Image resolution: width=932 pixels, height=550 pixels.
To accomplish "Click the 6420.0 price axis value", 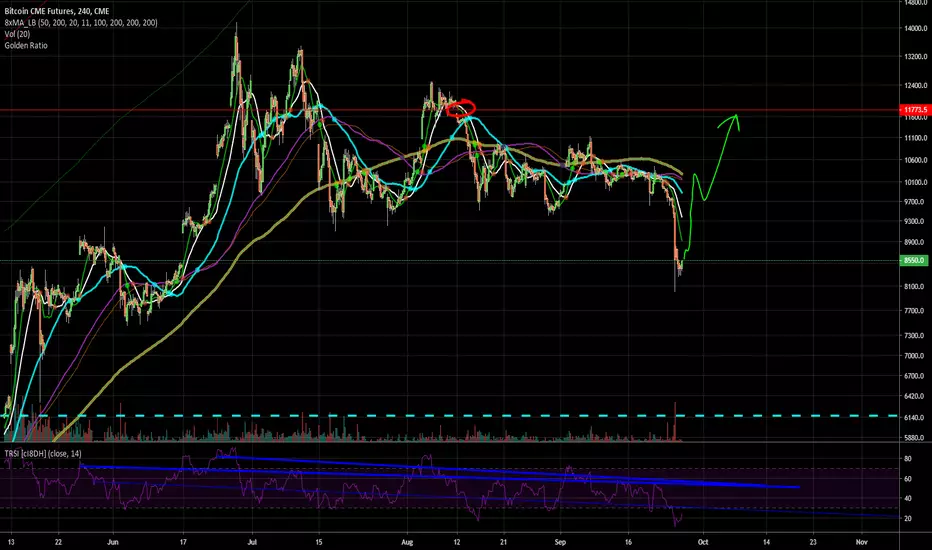I will tap(914, 396).
